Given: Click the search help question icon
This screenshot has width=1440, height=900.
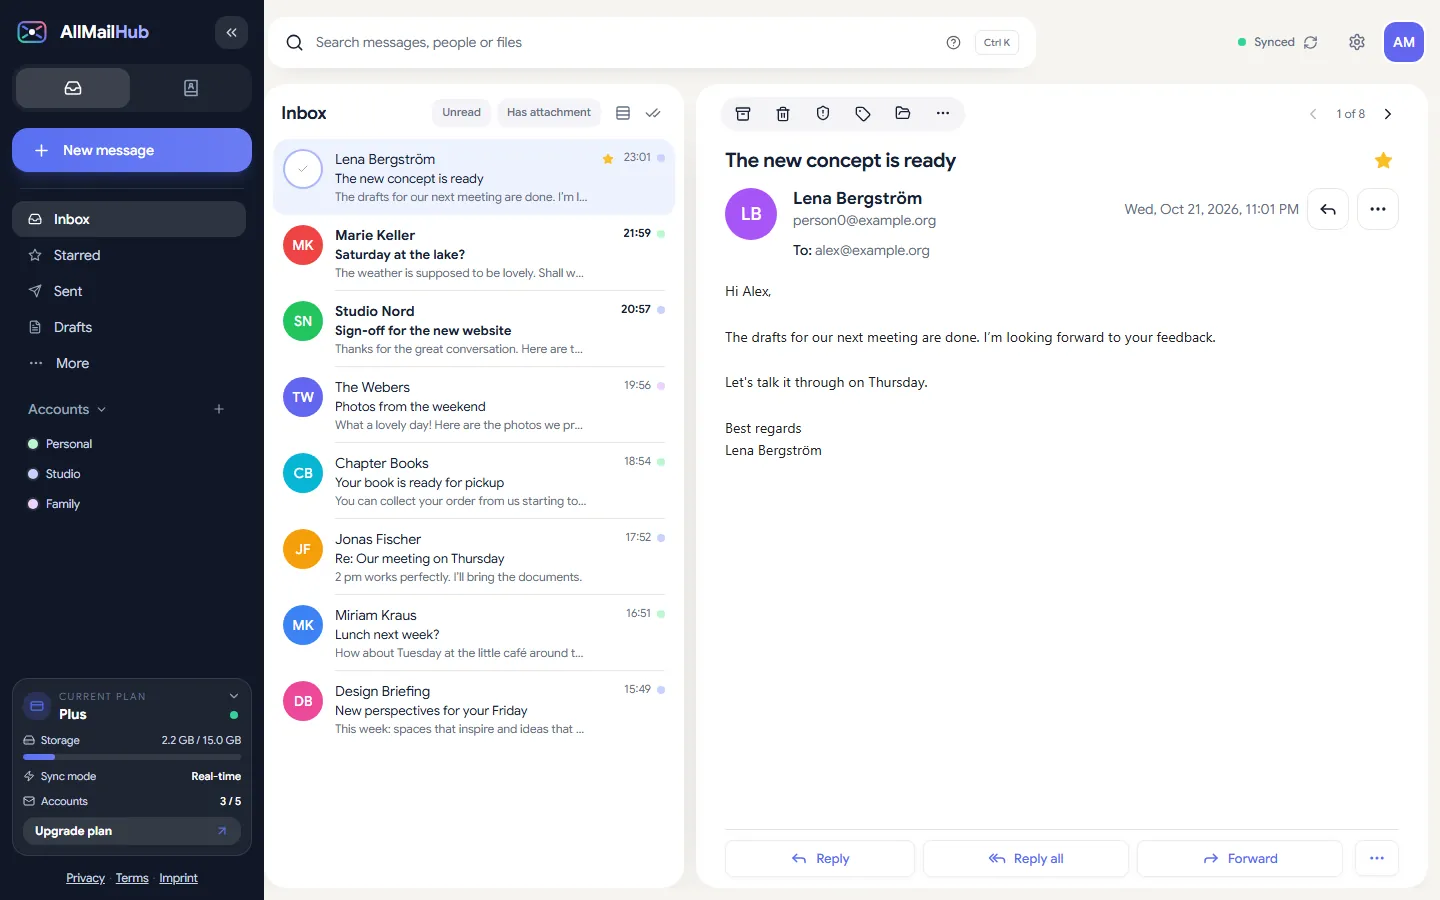Looking at the screenshot, I should 953,42.
